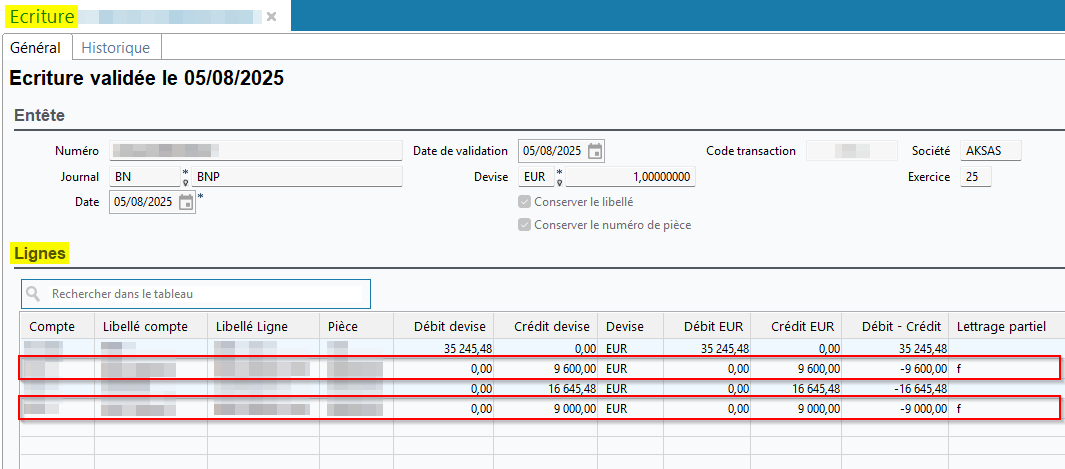
Task: Click the Exercice field showing 25
Action: [975, 177]
